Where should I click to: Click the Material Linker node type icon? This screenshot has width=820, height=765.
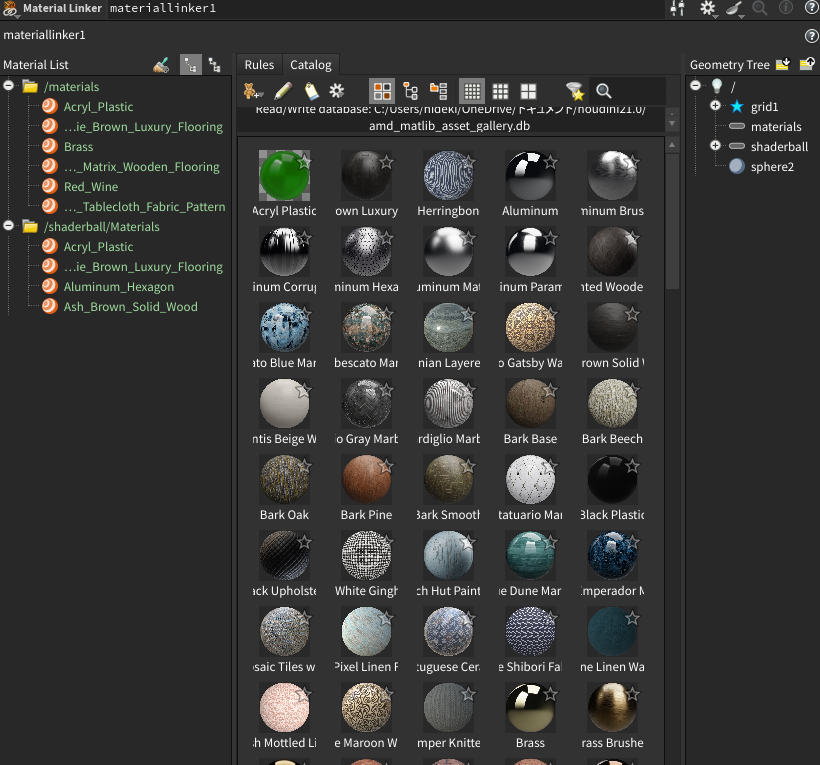tap(10, 8)
